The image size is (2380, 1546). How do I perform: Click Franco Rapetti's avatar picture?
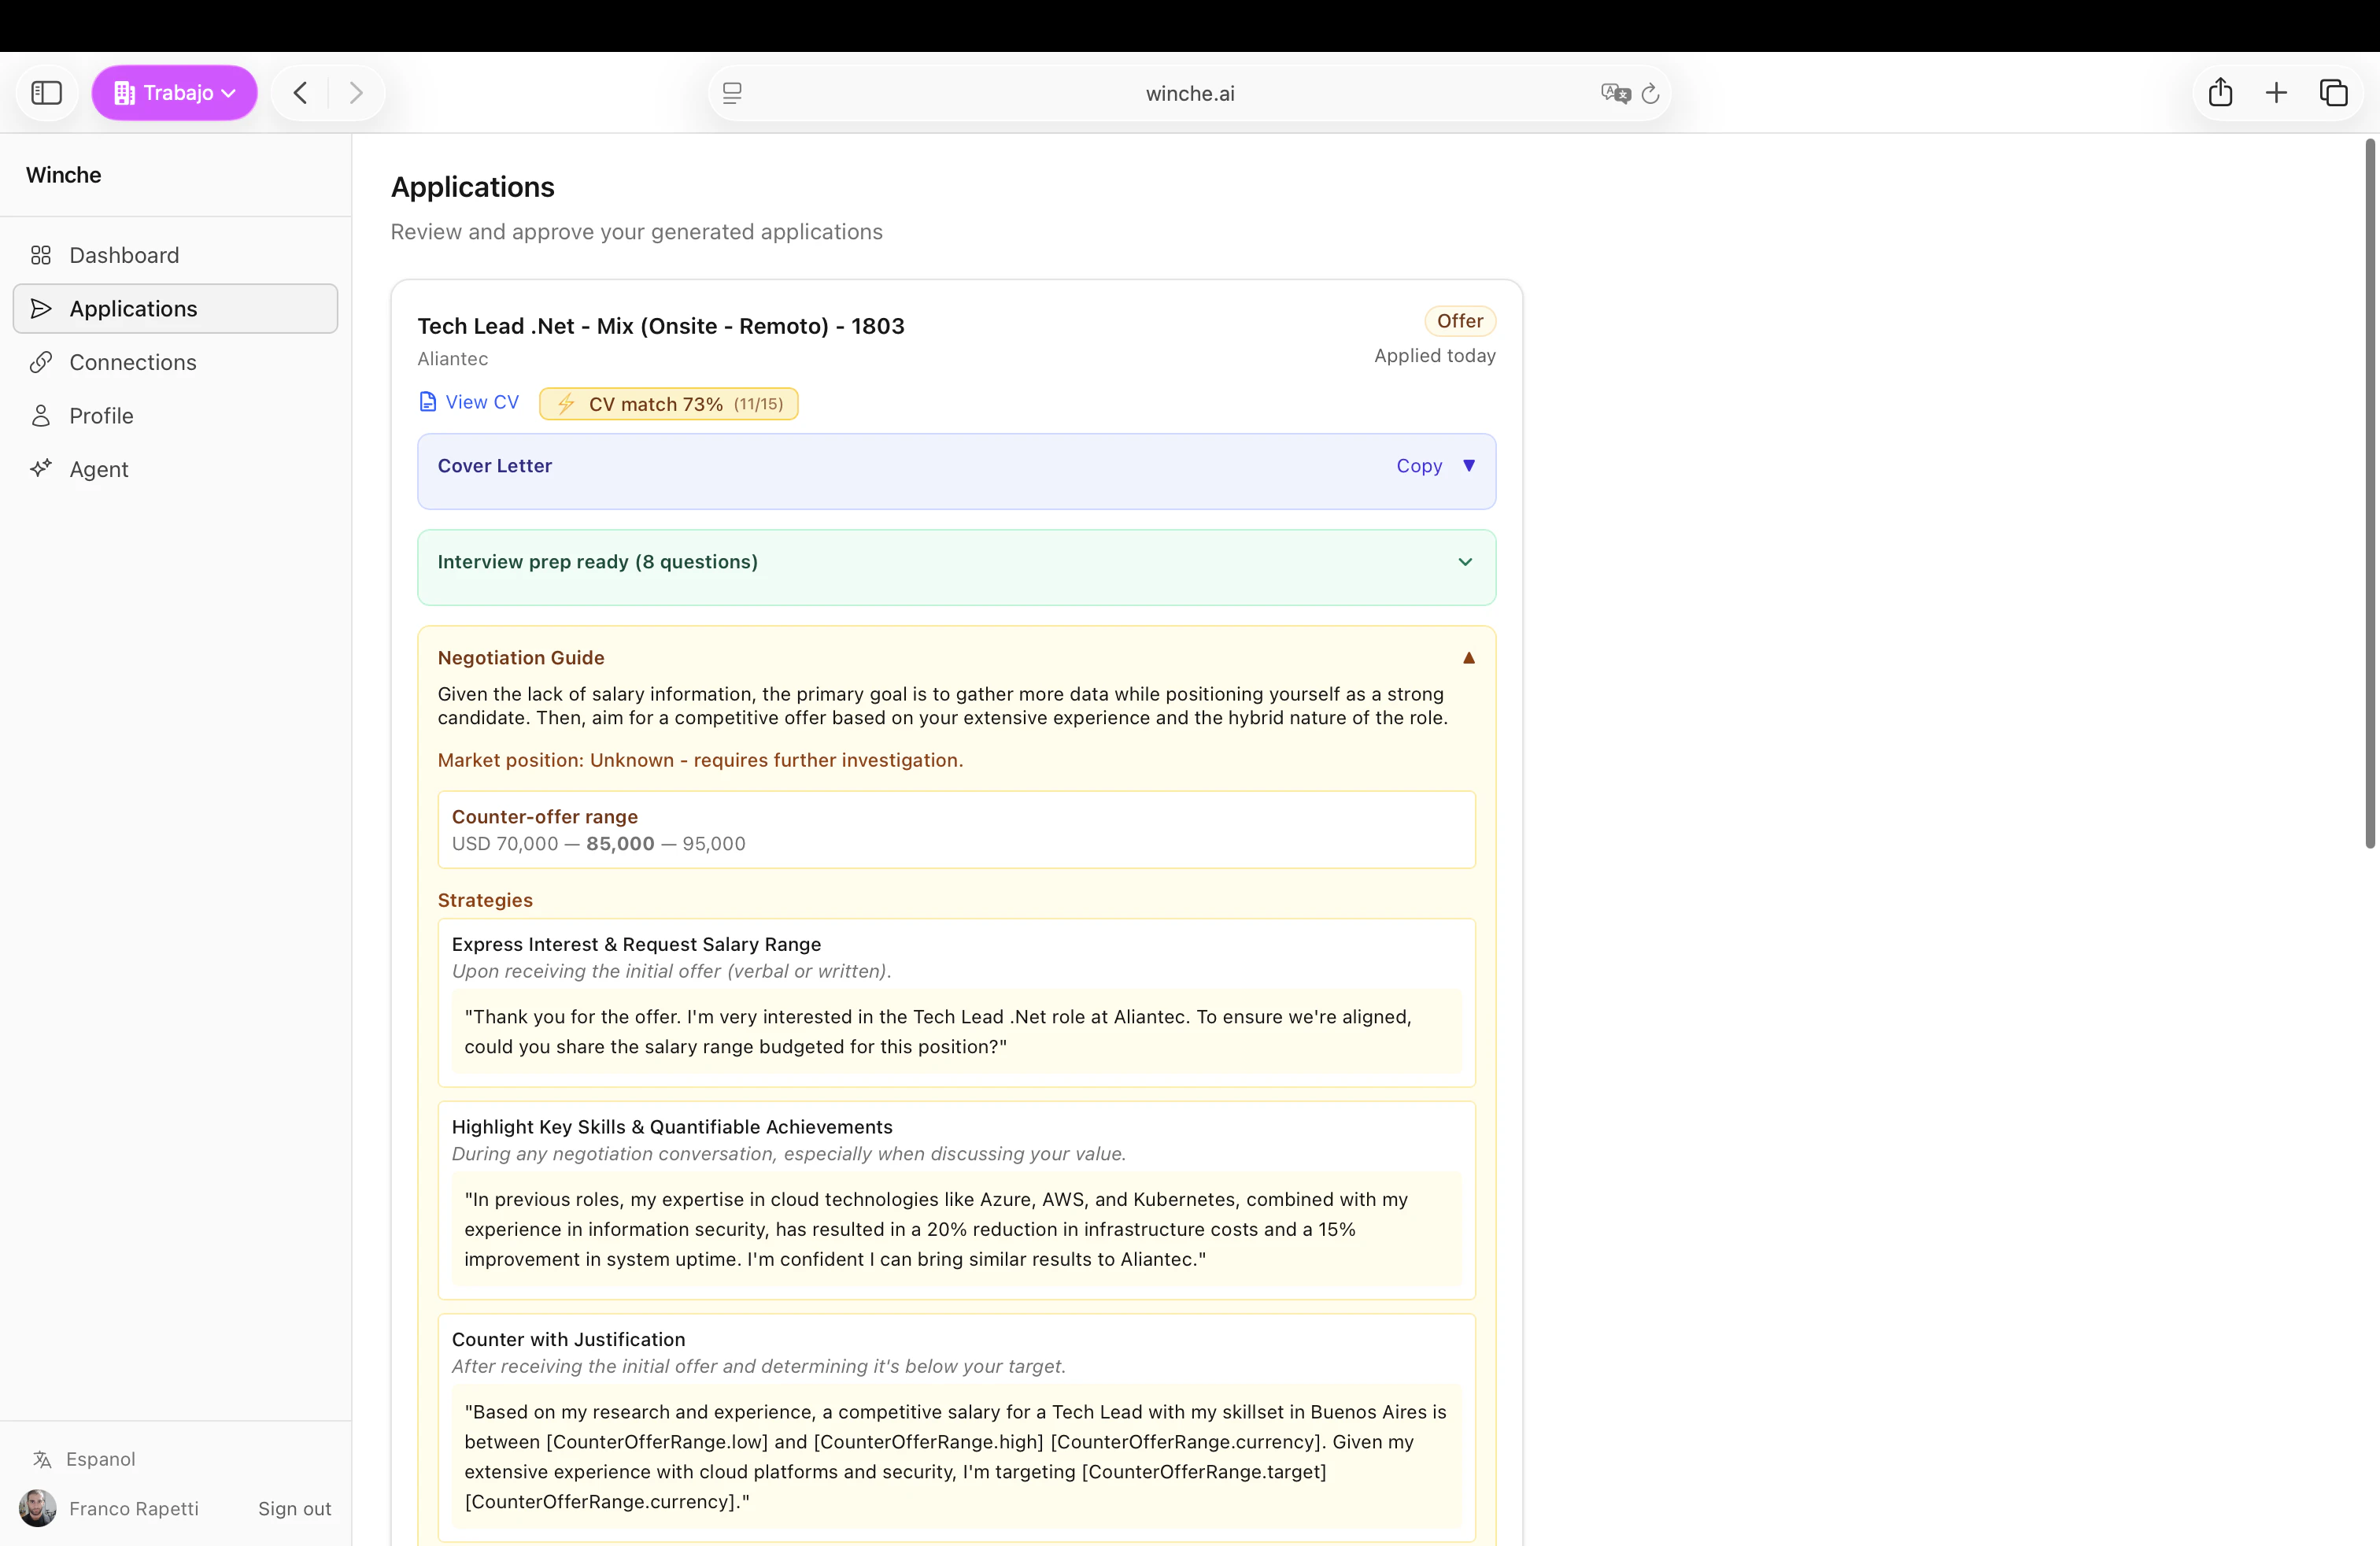pos(38,1508)
